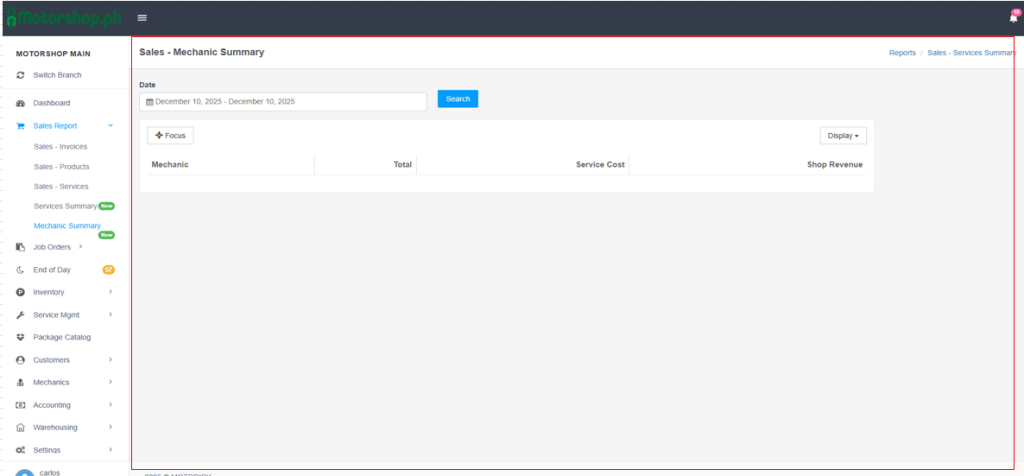Click the Inventory sidebar icon
Image resolution: width=1024 pixels, height=476 pixels.
[21, 292]
